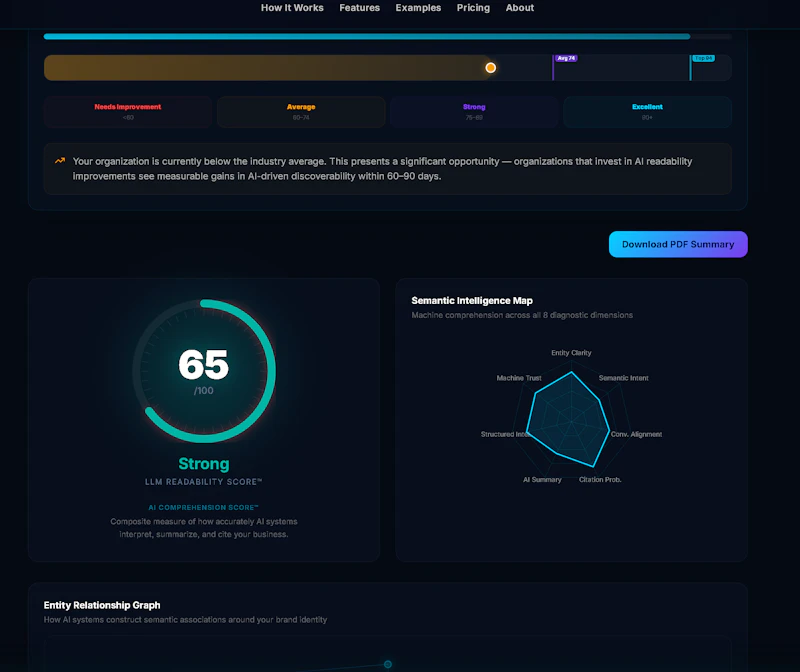Click the /100 label under the score
The width and height of the screenshot is (800, 672).
point(204,391)
